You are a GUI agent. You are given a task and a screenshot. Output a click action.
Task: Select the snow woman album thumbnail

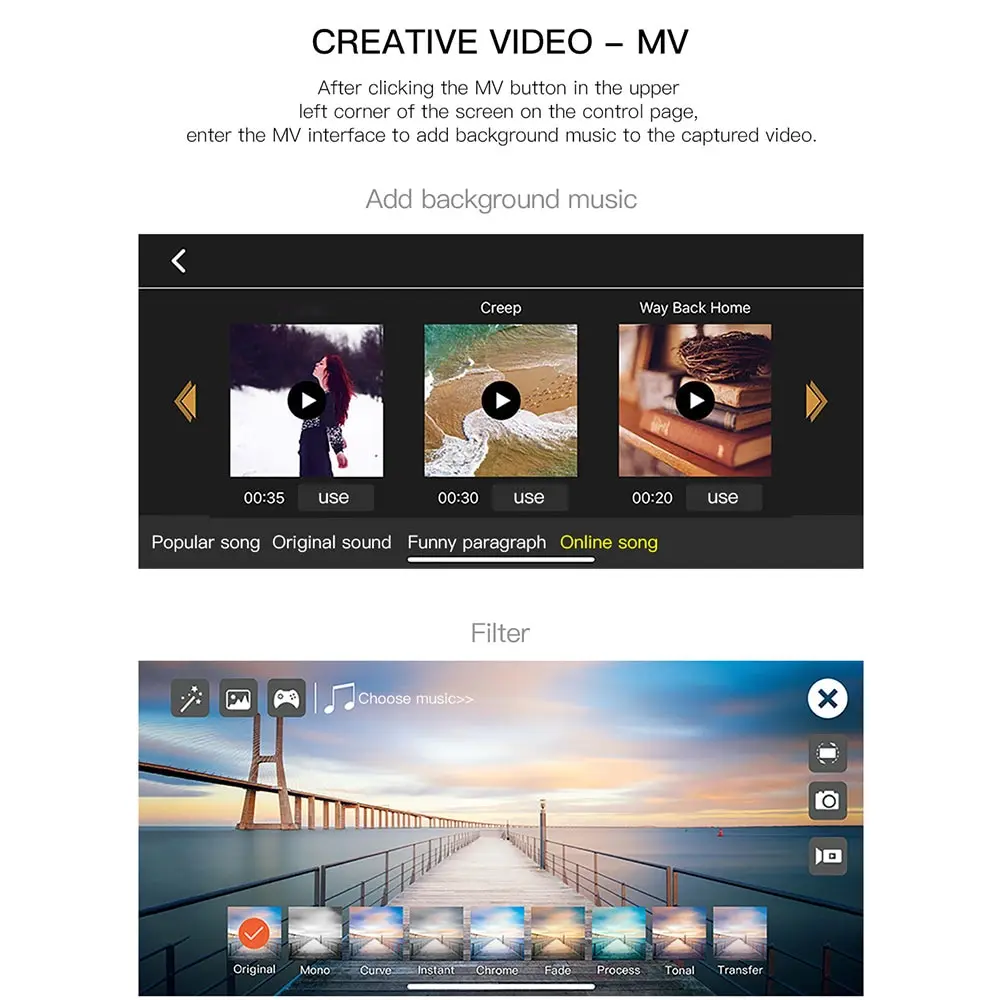(307, 401)
